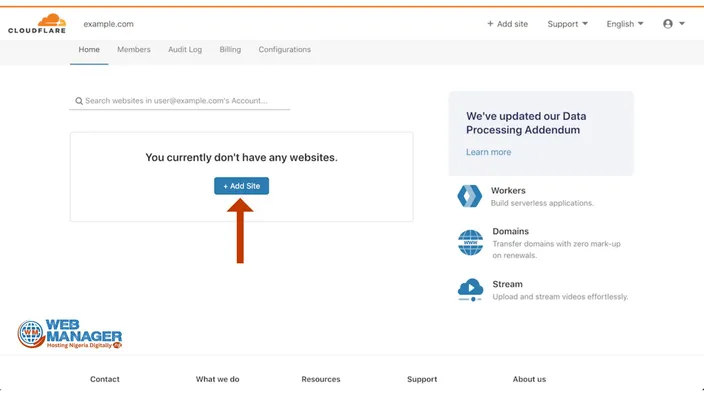704x396 pixels.
Task: Expand the account menu arrow
Action: (x=682, y=24)
